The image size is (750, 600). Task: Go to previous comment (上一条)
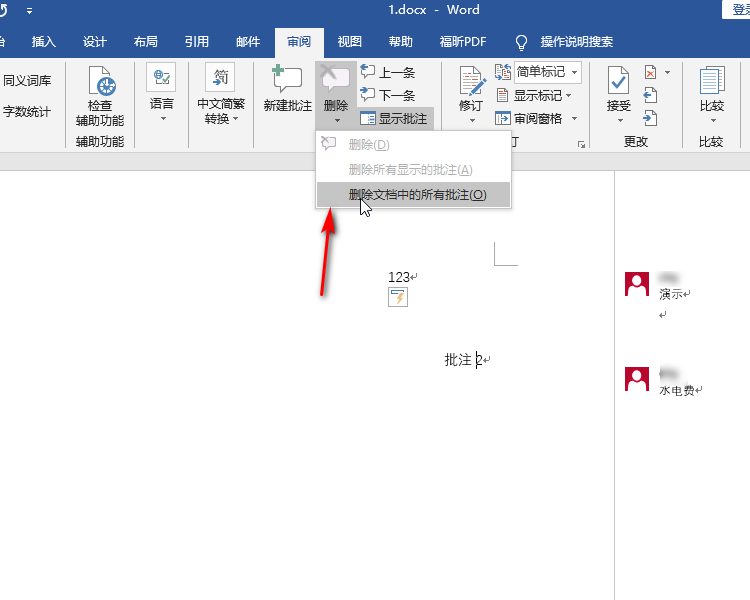coord(387,72)
